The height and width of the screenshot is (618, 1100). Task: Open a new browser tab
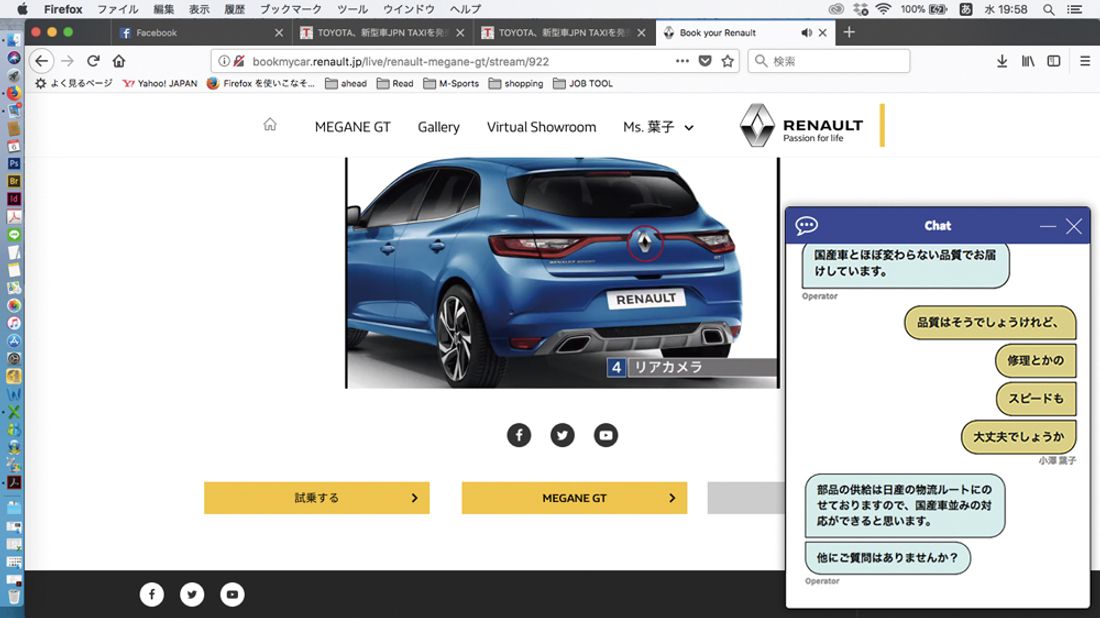pyautogui.click(x=849, y=32)
